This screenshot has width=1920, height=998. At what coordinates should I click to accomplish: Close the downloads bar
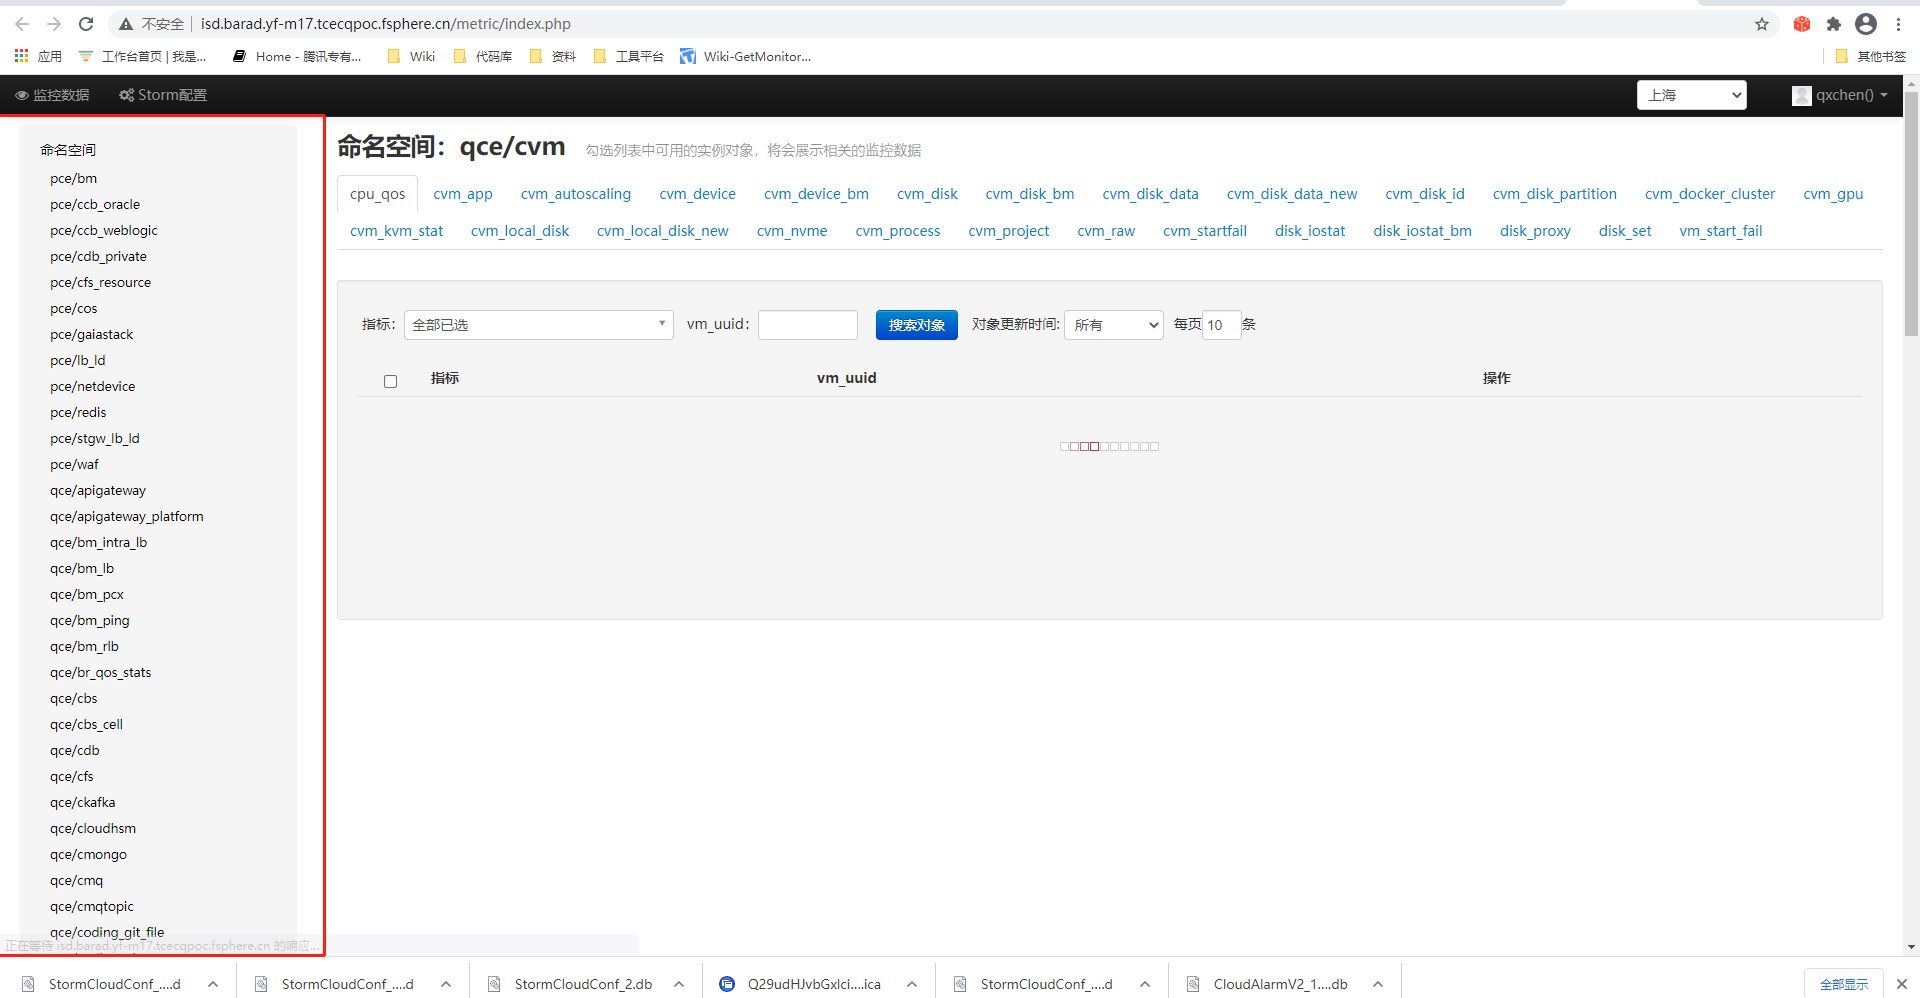point(1902,984)
